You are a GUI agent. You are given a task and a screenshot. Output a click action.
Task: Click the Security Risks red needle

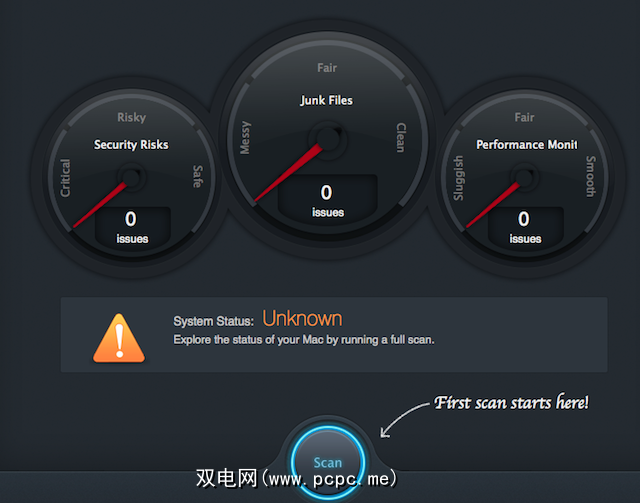(100, 204)
